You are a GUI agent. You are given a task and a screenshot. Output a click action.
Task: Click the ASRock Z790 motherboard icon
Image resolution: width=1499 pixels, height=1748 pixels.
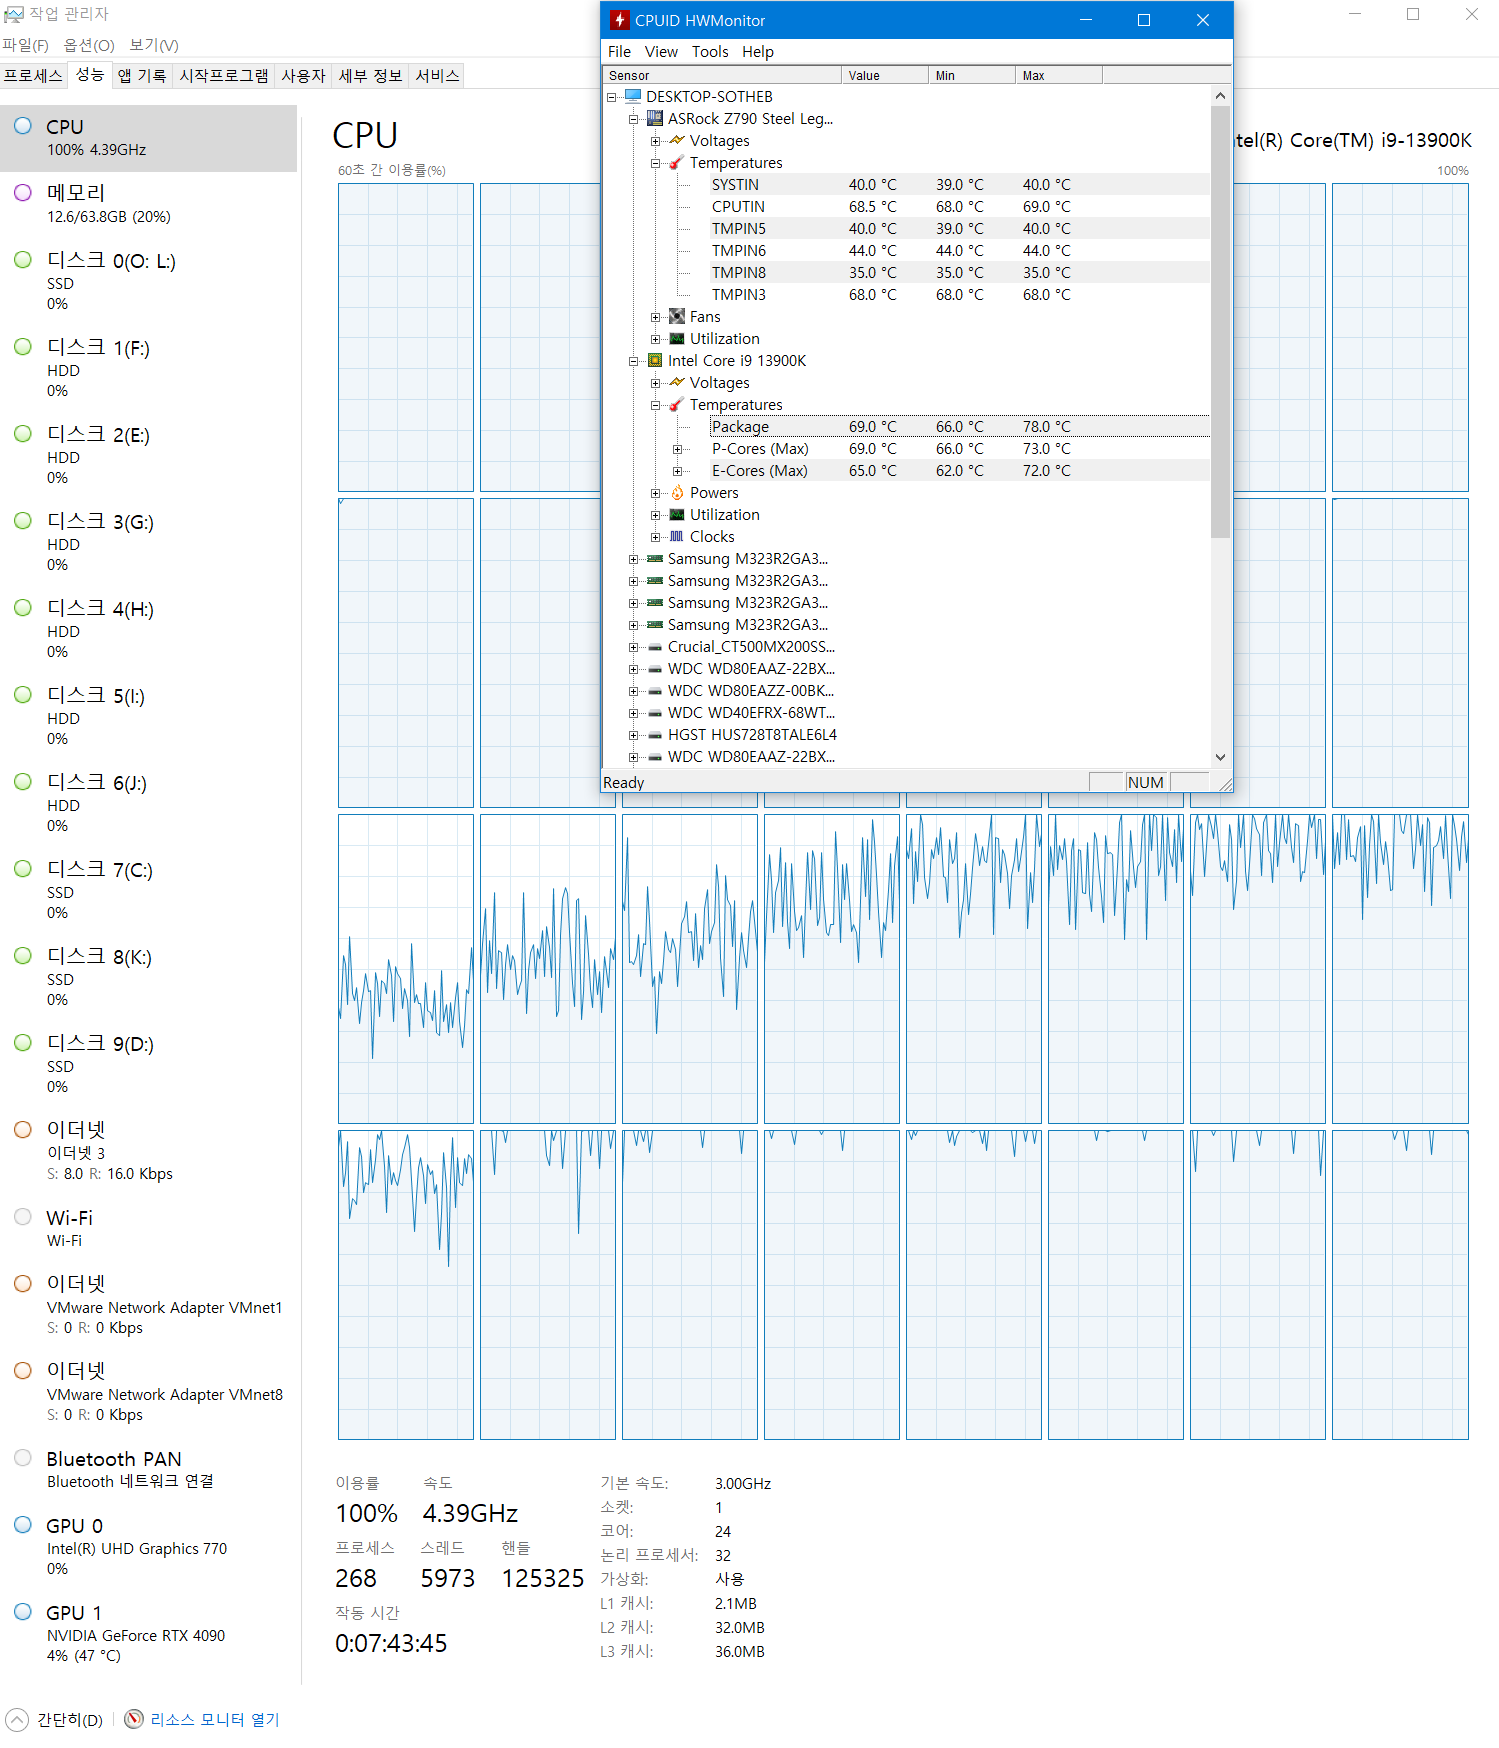(x=655, y=118)
